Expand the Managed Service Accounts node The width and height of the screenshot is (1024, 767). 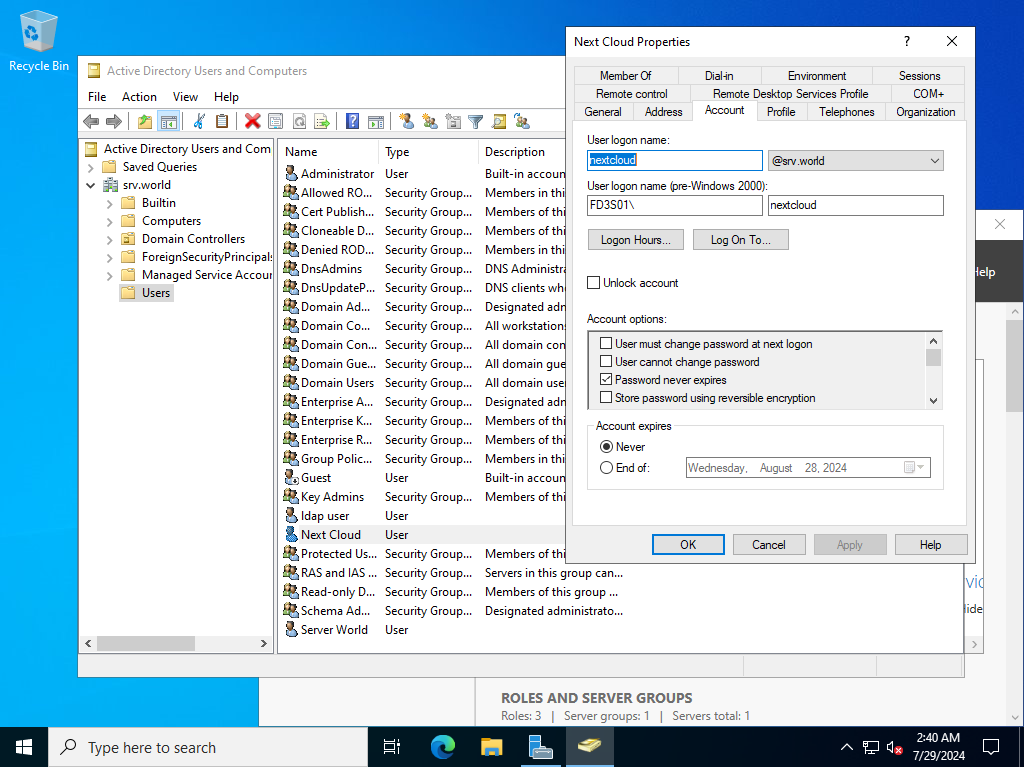click(110, 276)
